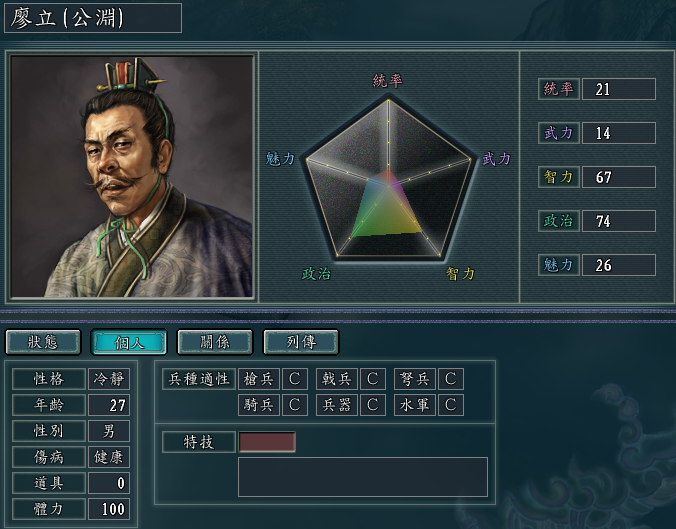Viewport: 676px width, 529px height.
Task: Open the 關係 tab
Action: 215,342
